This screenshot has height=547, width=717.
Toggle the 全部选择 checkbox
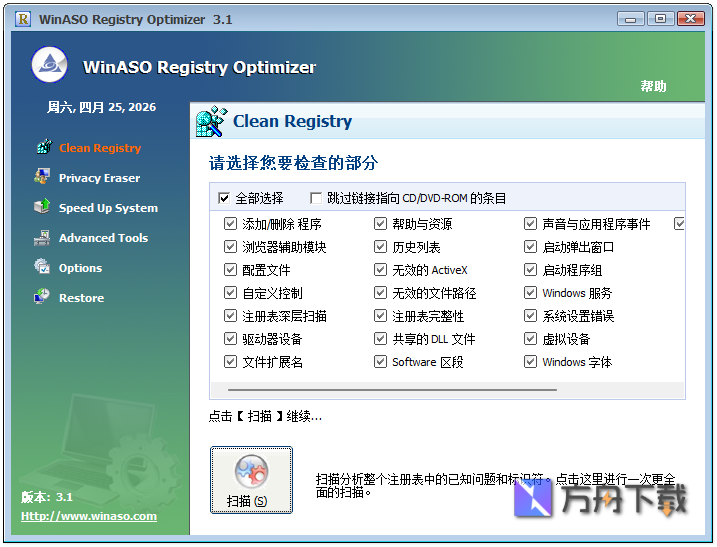coord(224,198)
